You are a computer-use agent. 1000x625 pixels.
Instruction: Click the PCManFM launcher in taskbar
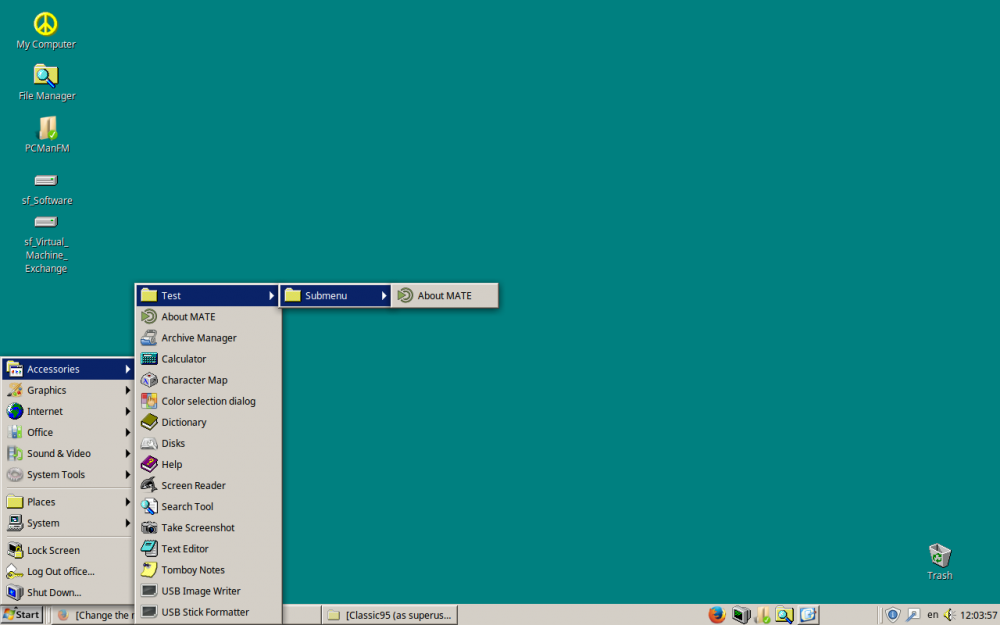click(x=763, y=615)
